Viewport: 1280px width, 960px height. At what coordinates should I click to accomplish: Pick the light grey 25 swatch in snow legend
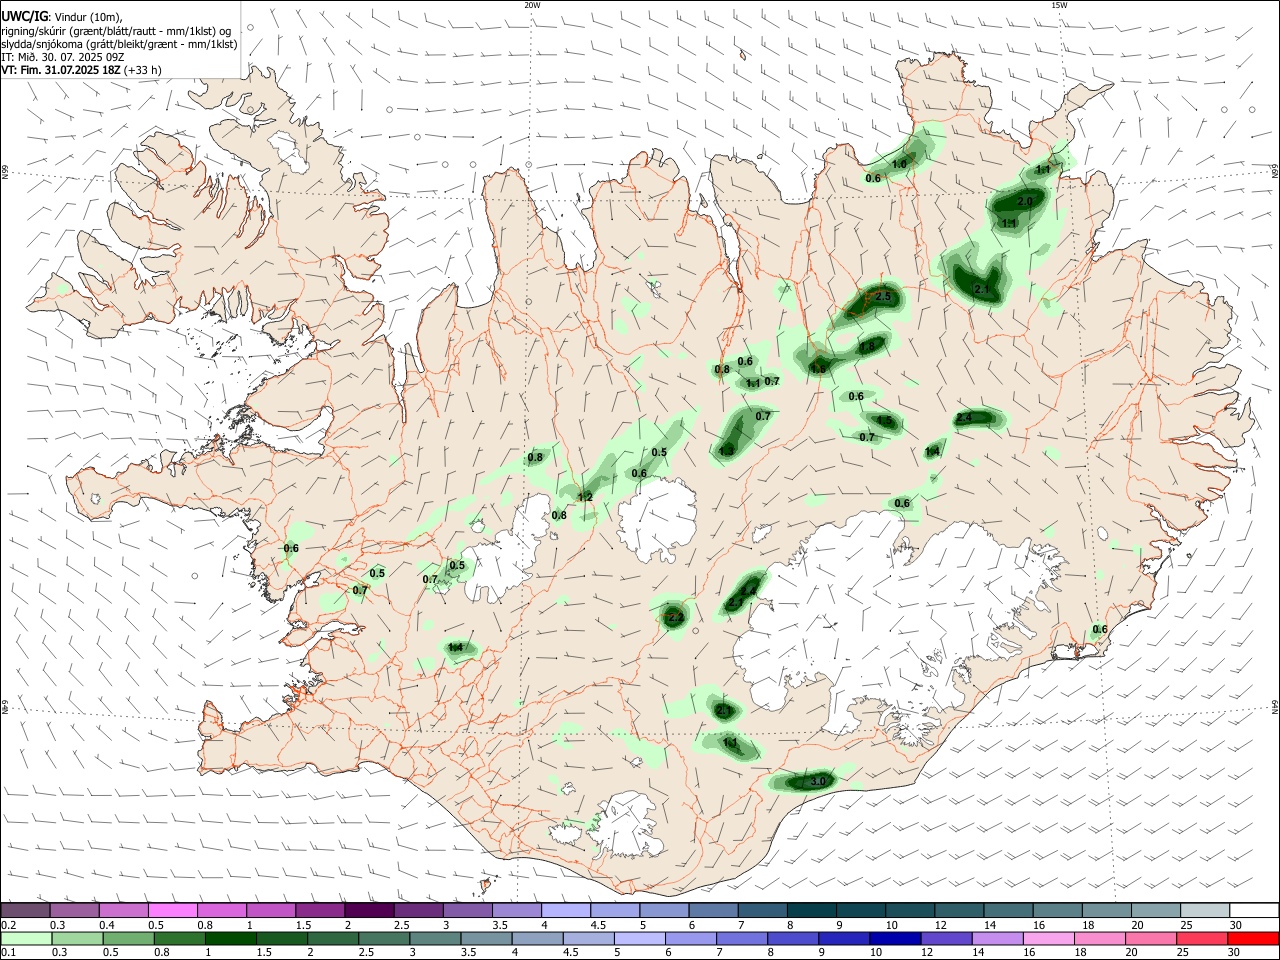1204,911
